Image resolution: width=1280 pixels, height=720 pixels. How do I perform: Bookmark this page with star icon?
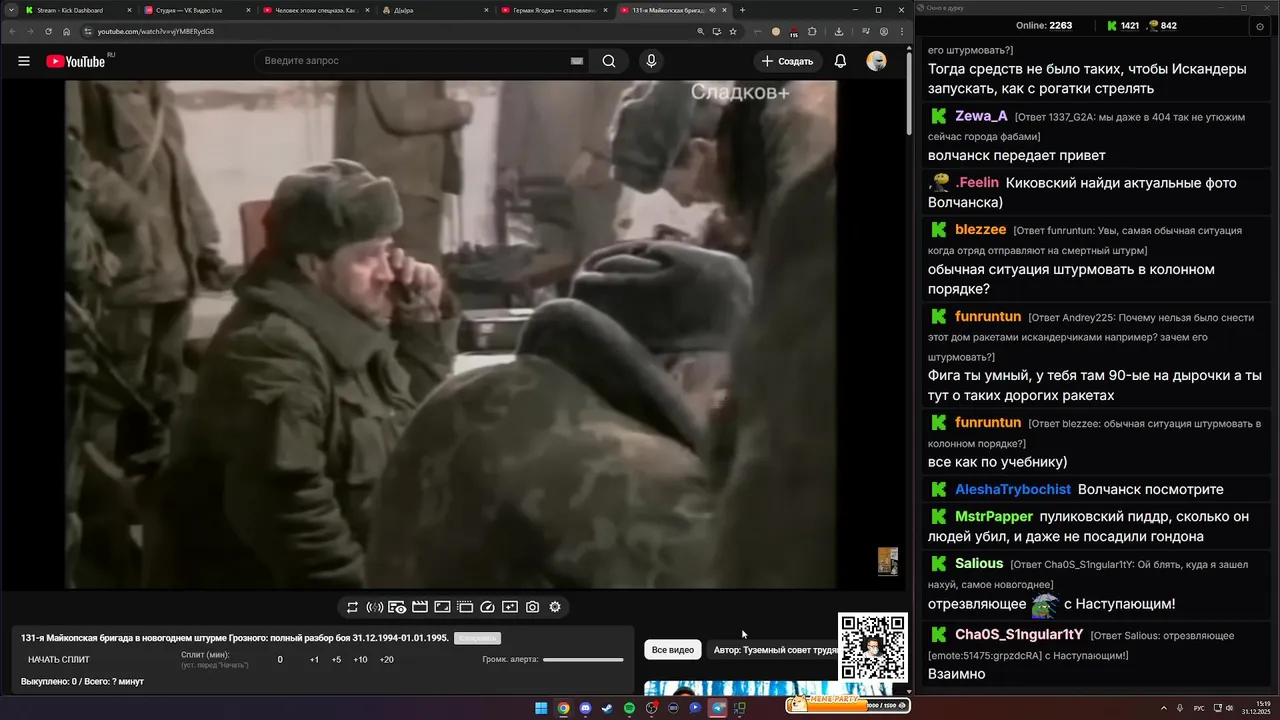point(733,31)
